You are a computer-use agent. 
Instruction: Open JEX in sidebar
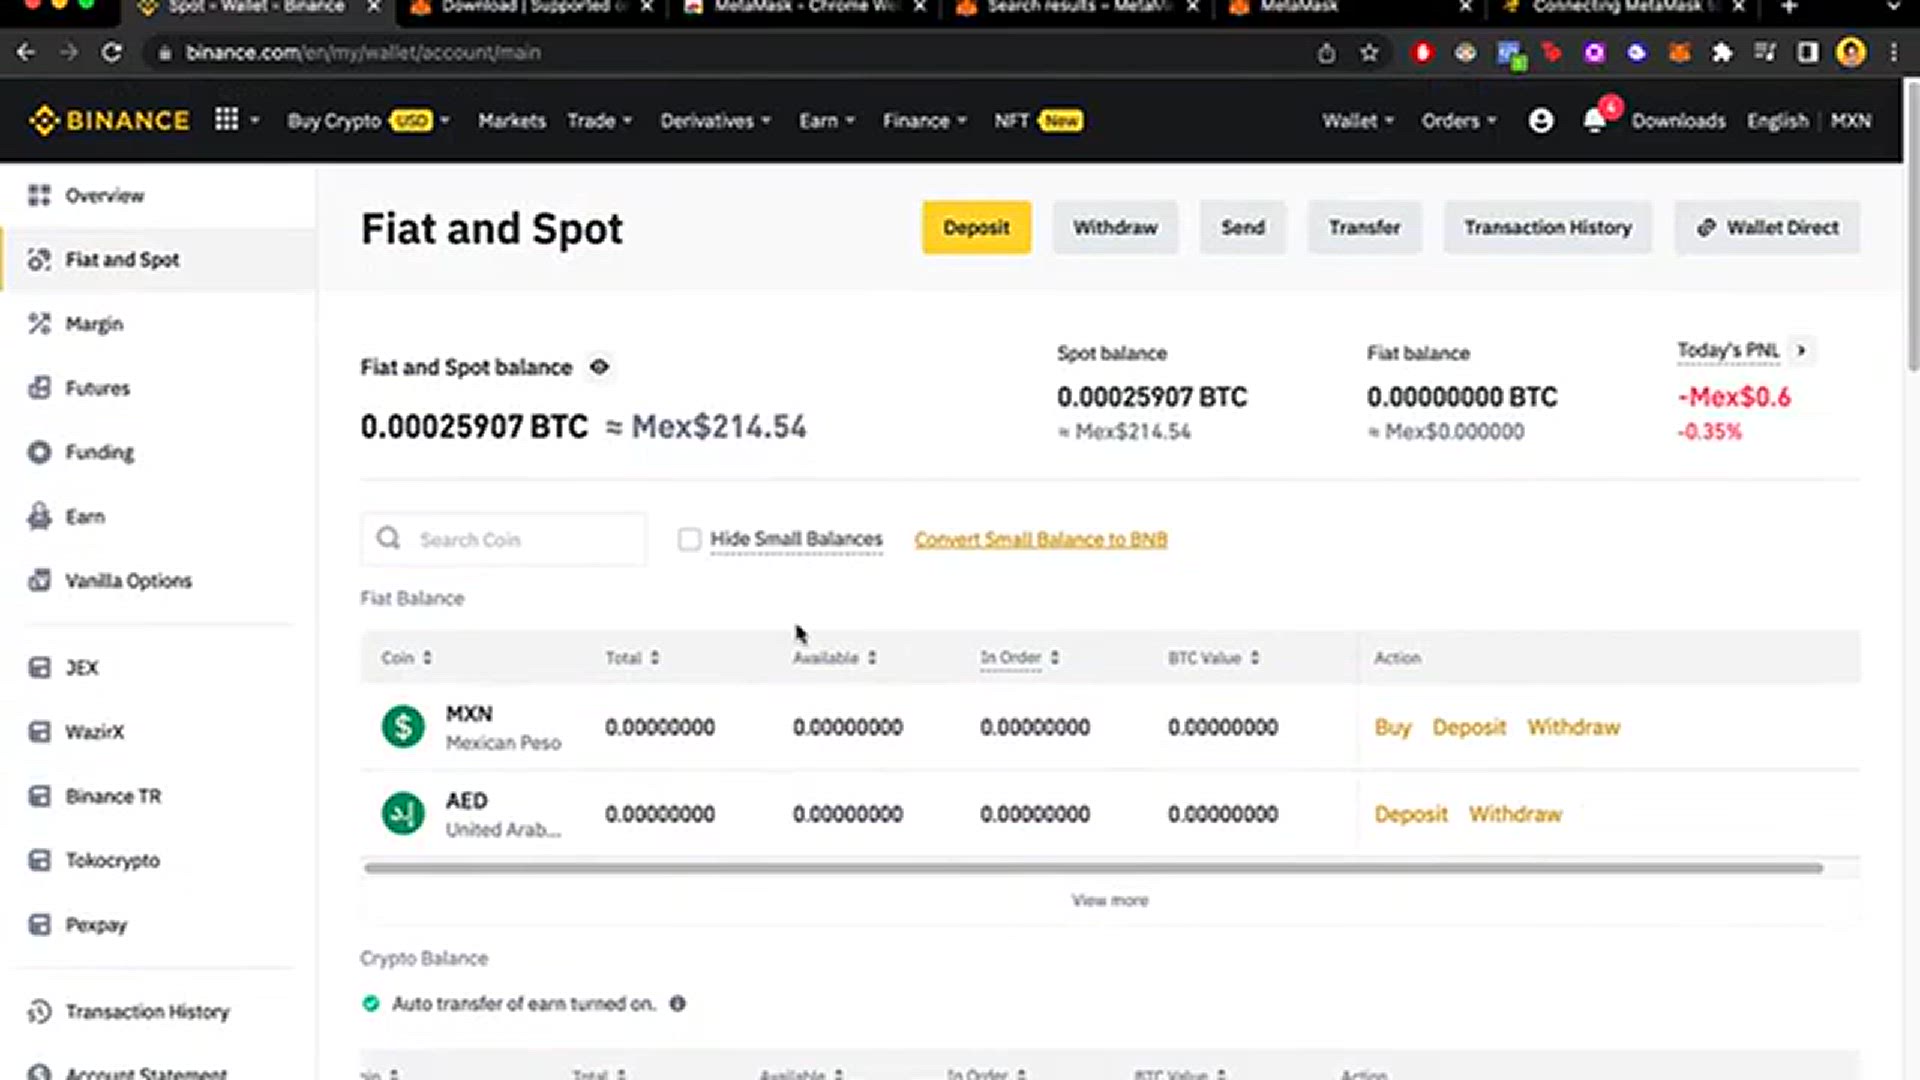pos(82,668)
